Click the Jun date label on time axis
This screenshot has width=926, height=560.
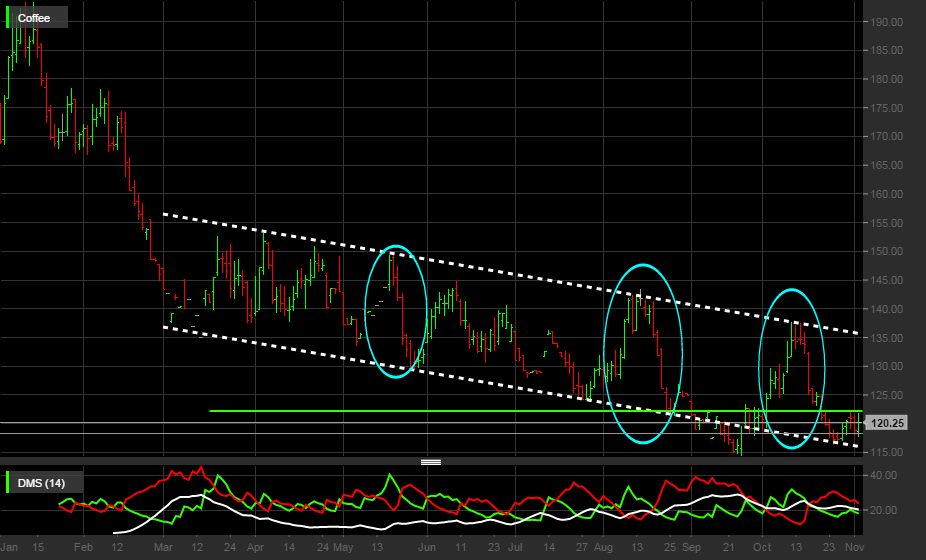pyautogui.click(x=426, y=547)
